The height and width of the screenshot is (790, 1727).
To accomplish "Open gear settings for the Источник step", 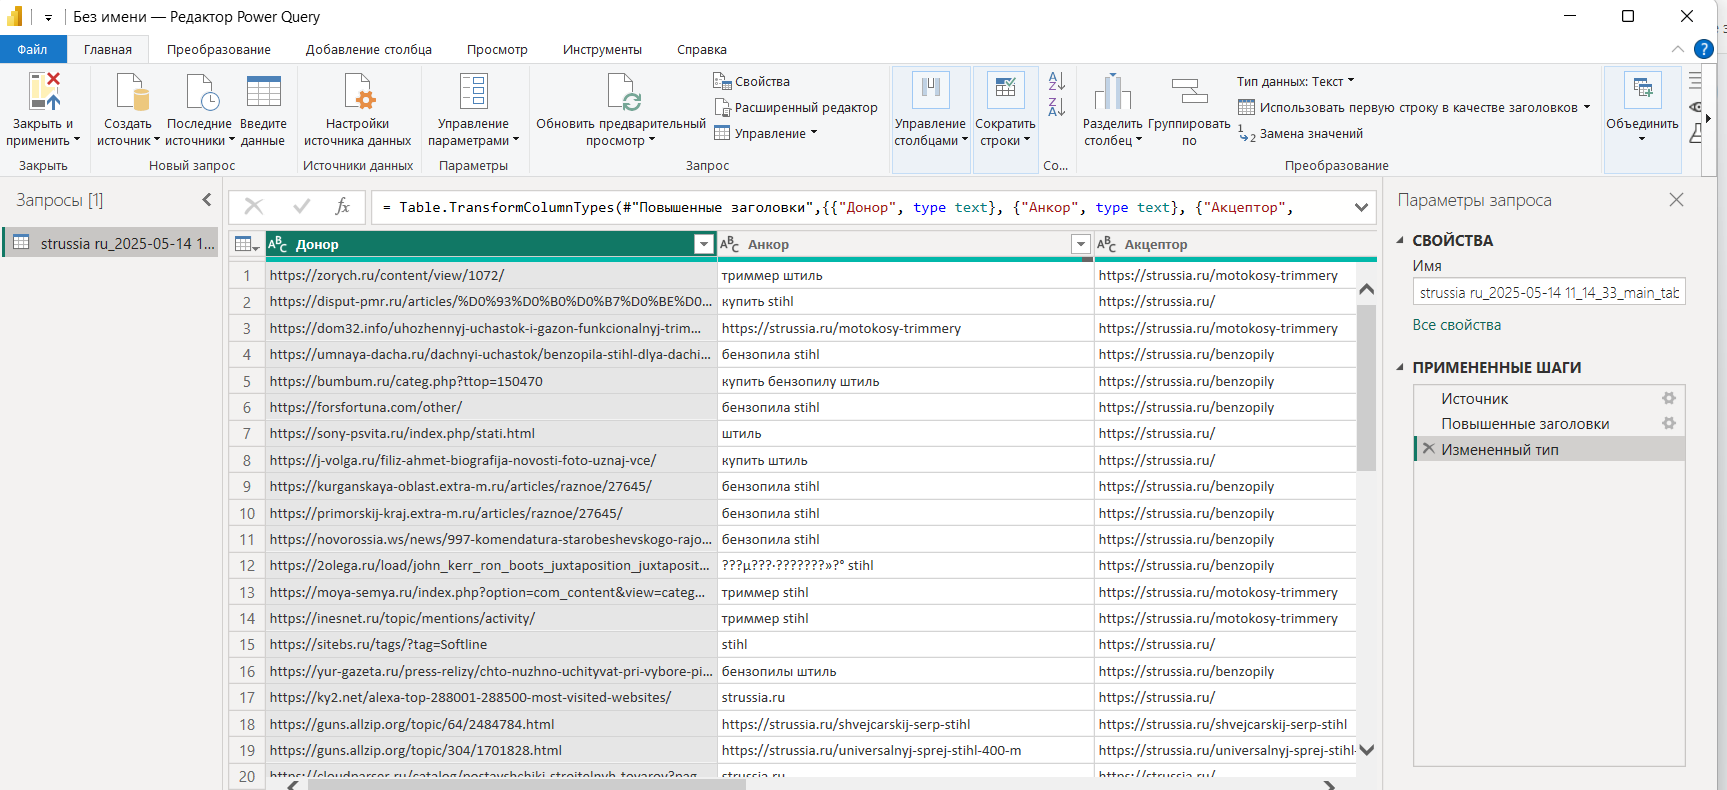I will [1668, 398].
